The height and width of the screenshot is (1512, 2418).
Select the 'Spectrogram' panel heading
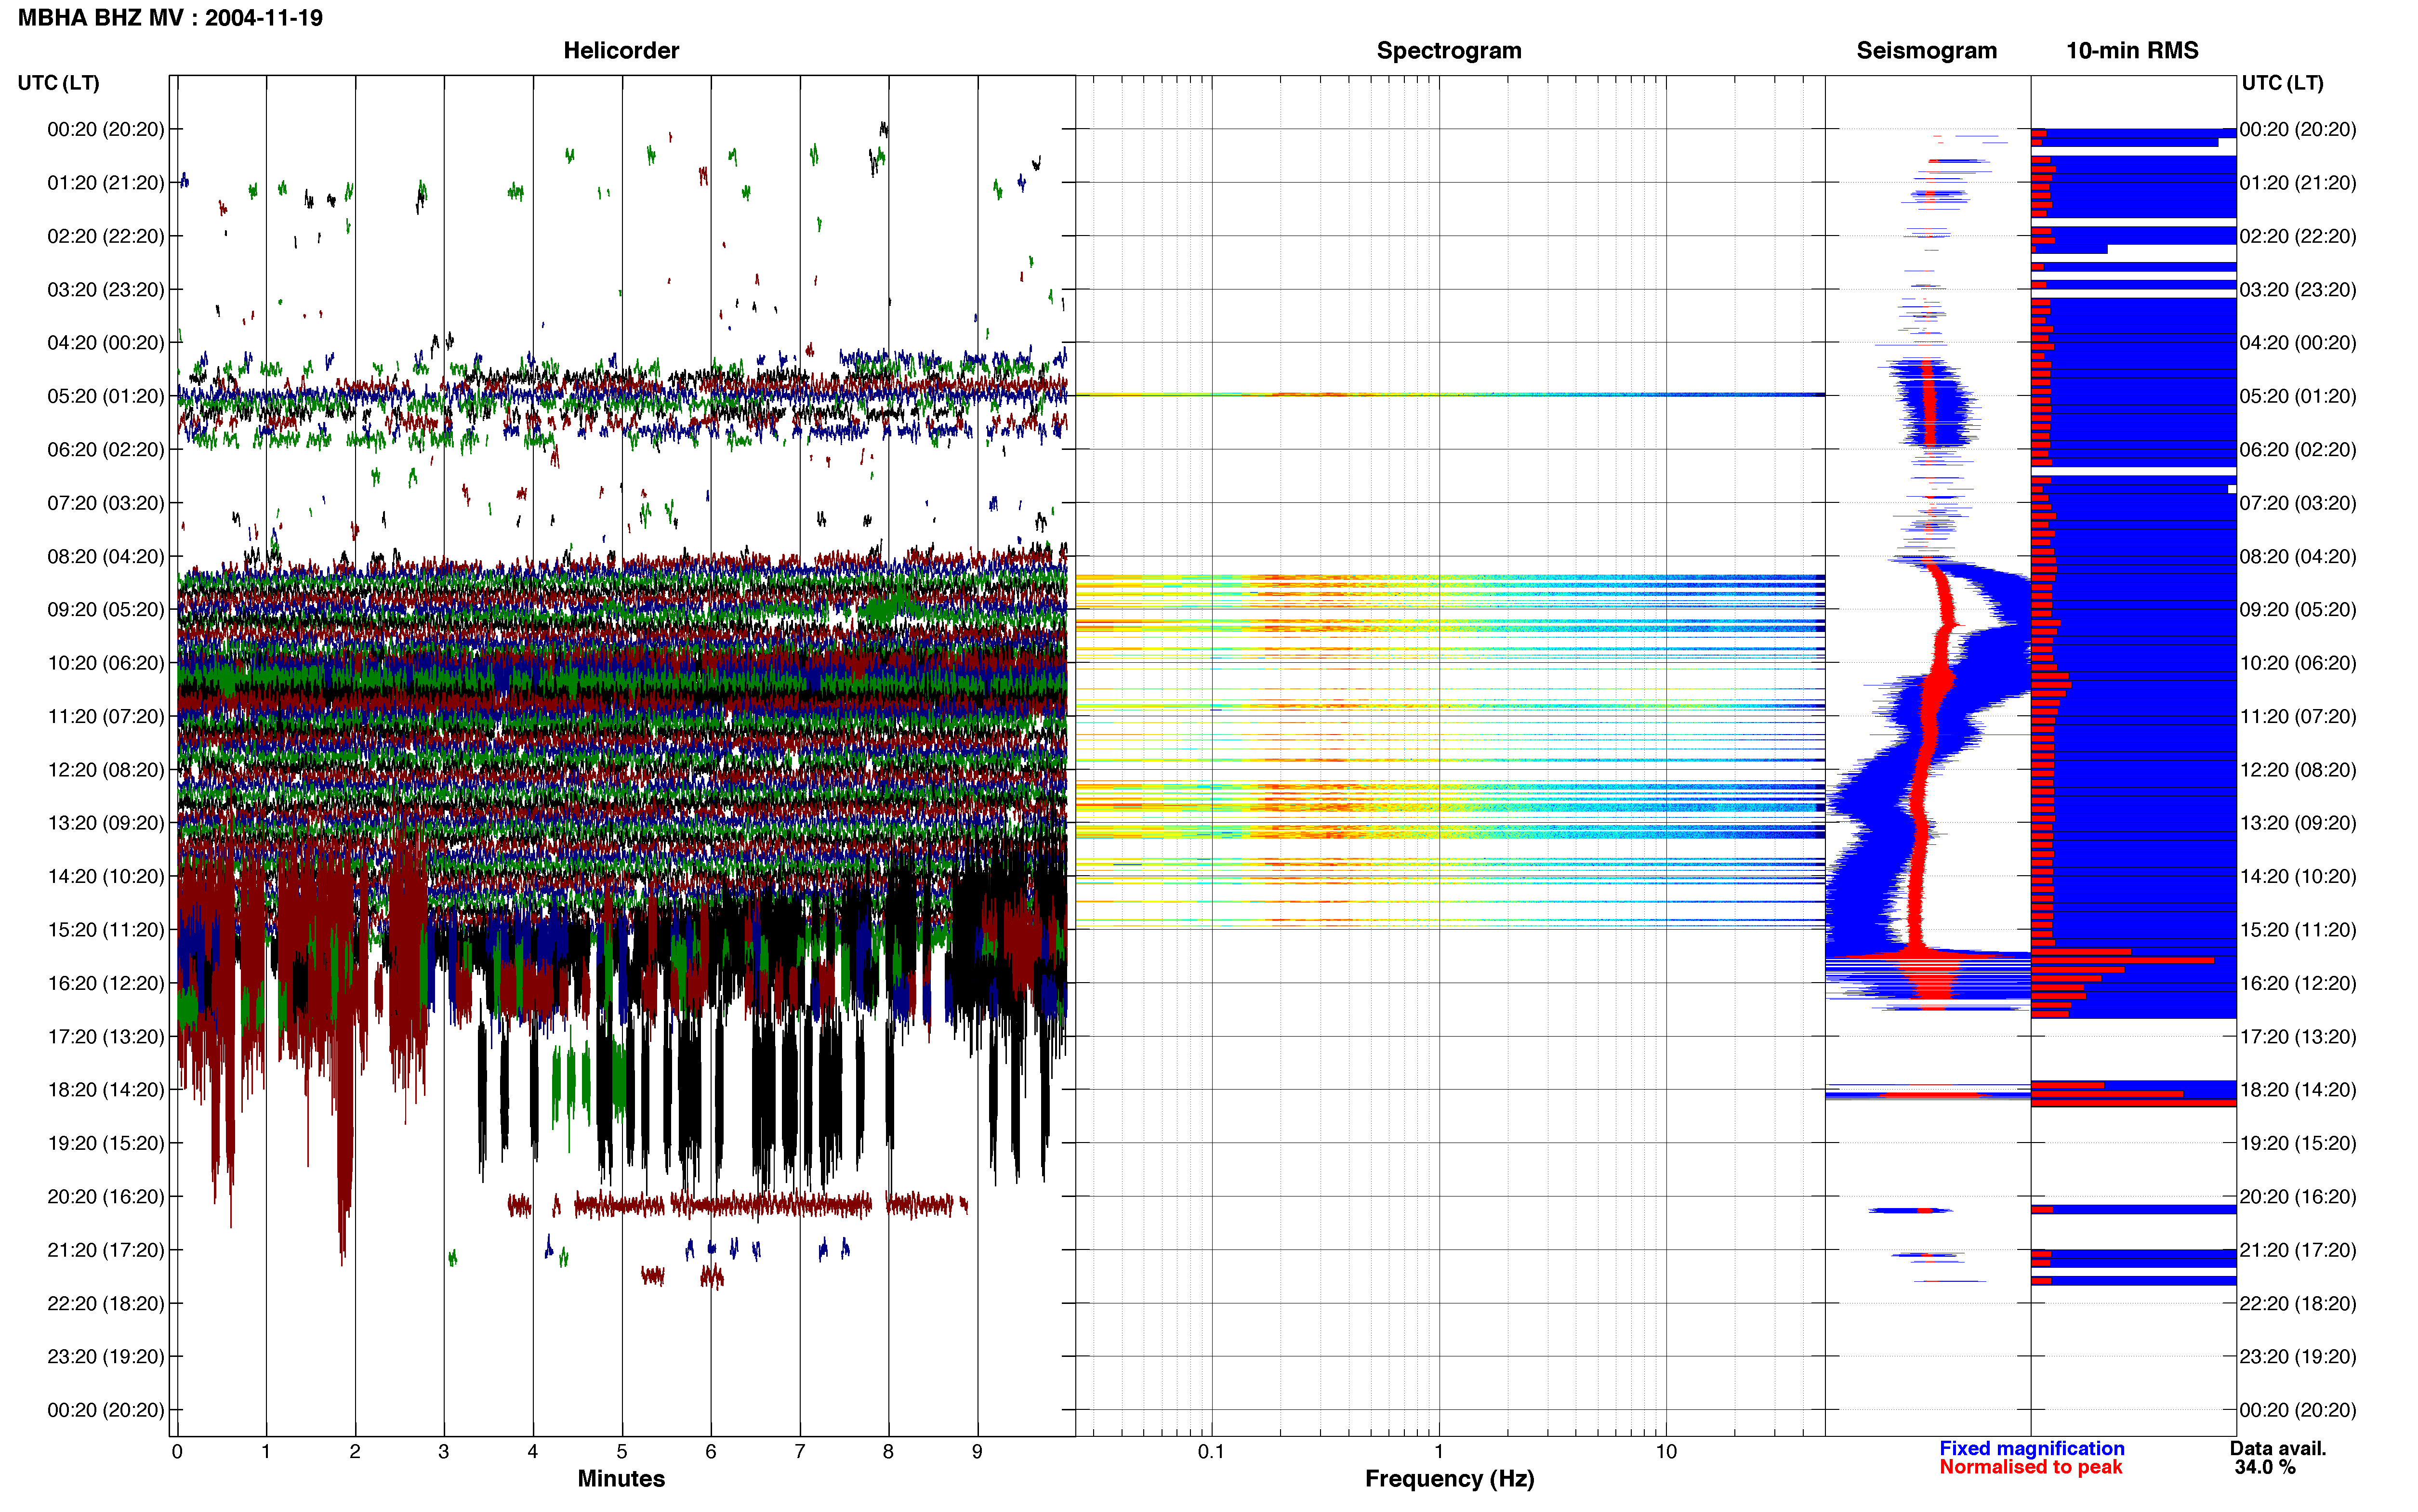[1449, 50]
